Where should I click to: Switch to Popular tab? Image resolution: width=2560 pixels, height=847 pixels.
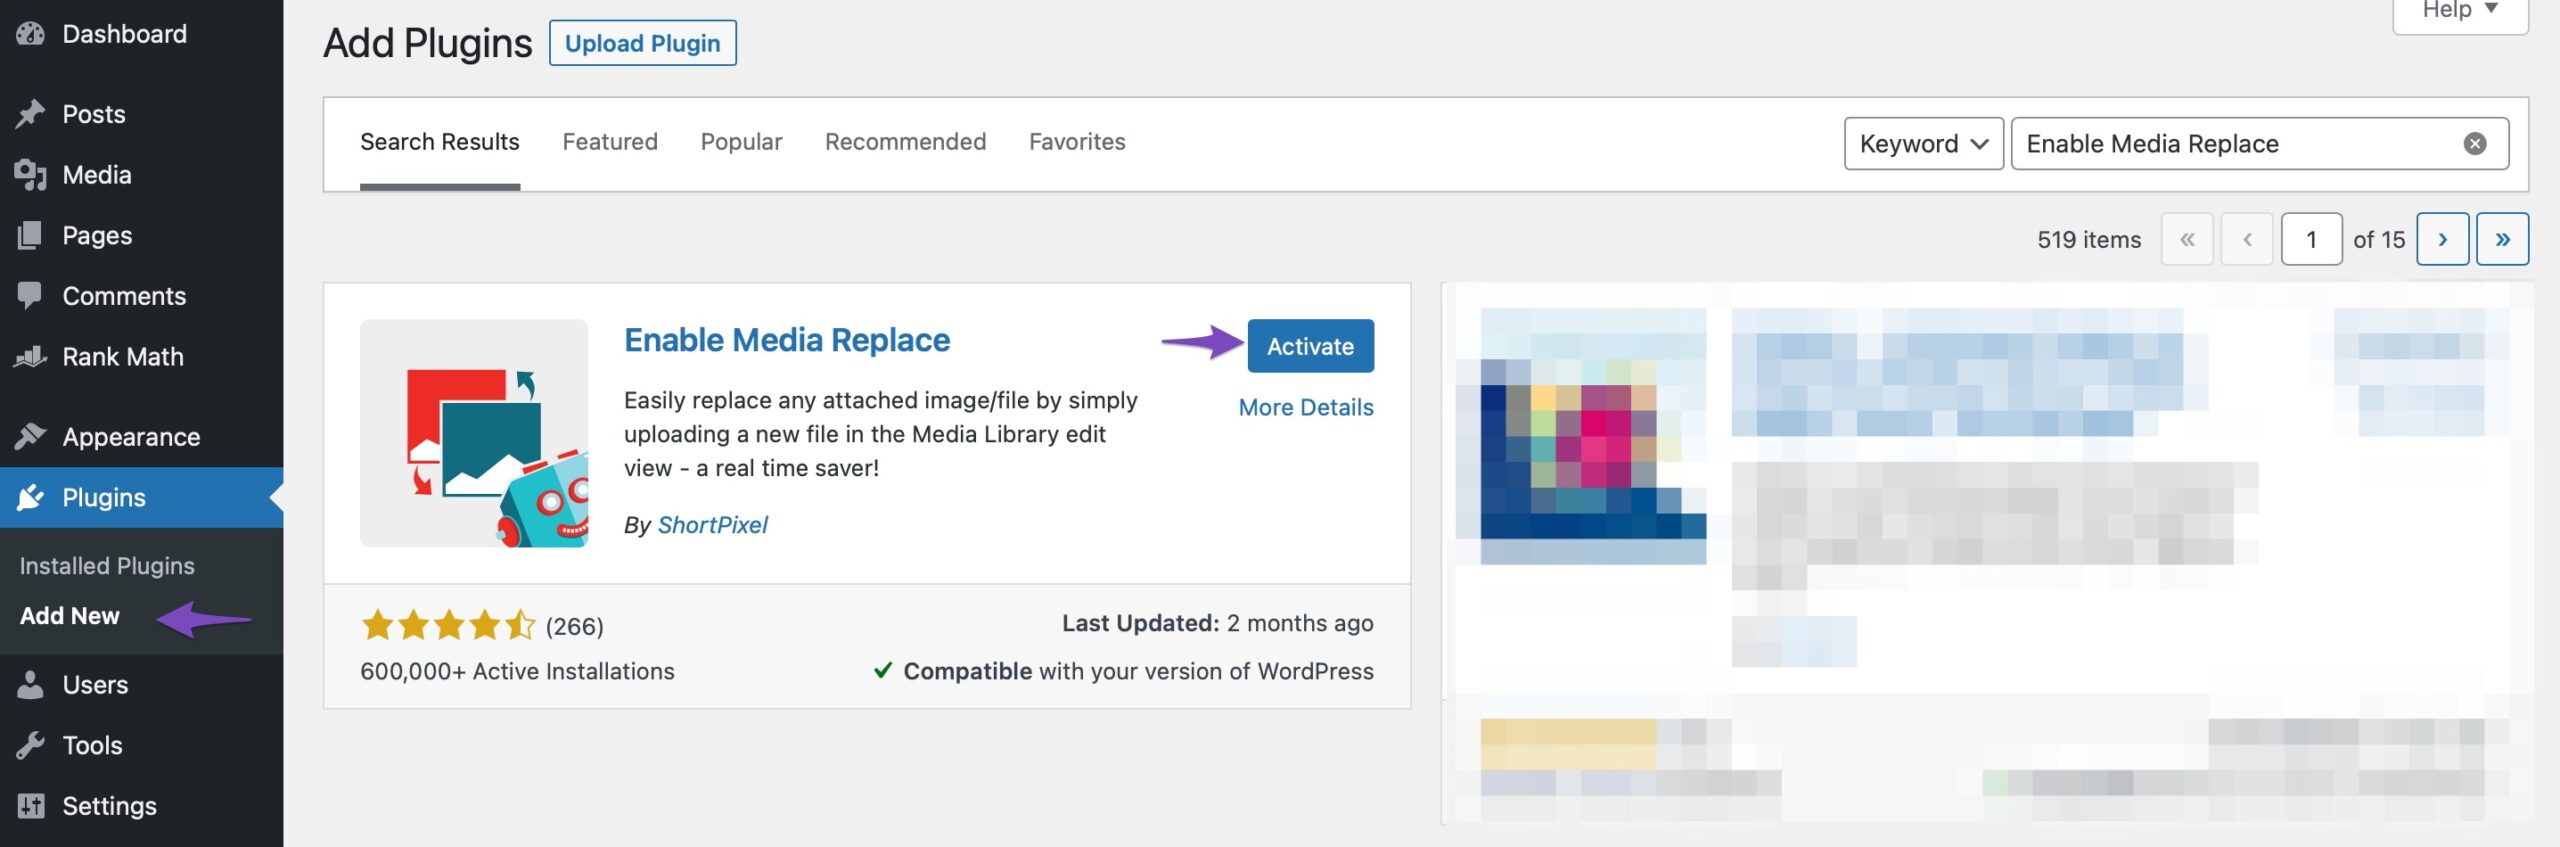[x=741, y=142]
